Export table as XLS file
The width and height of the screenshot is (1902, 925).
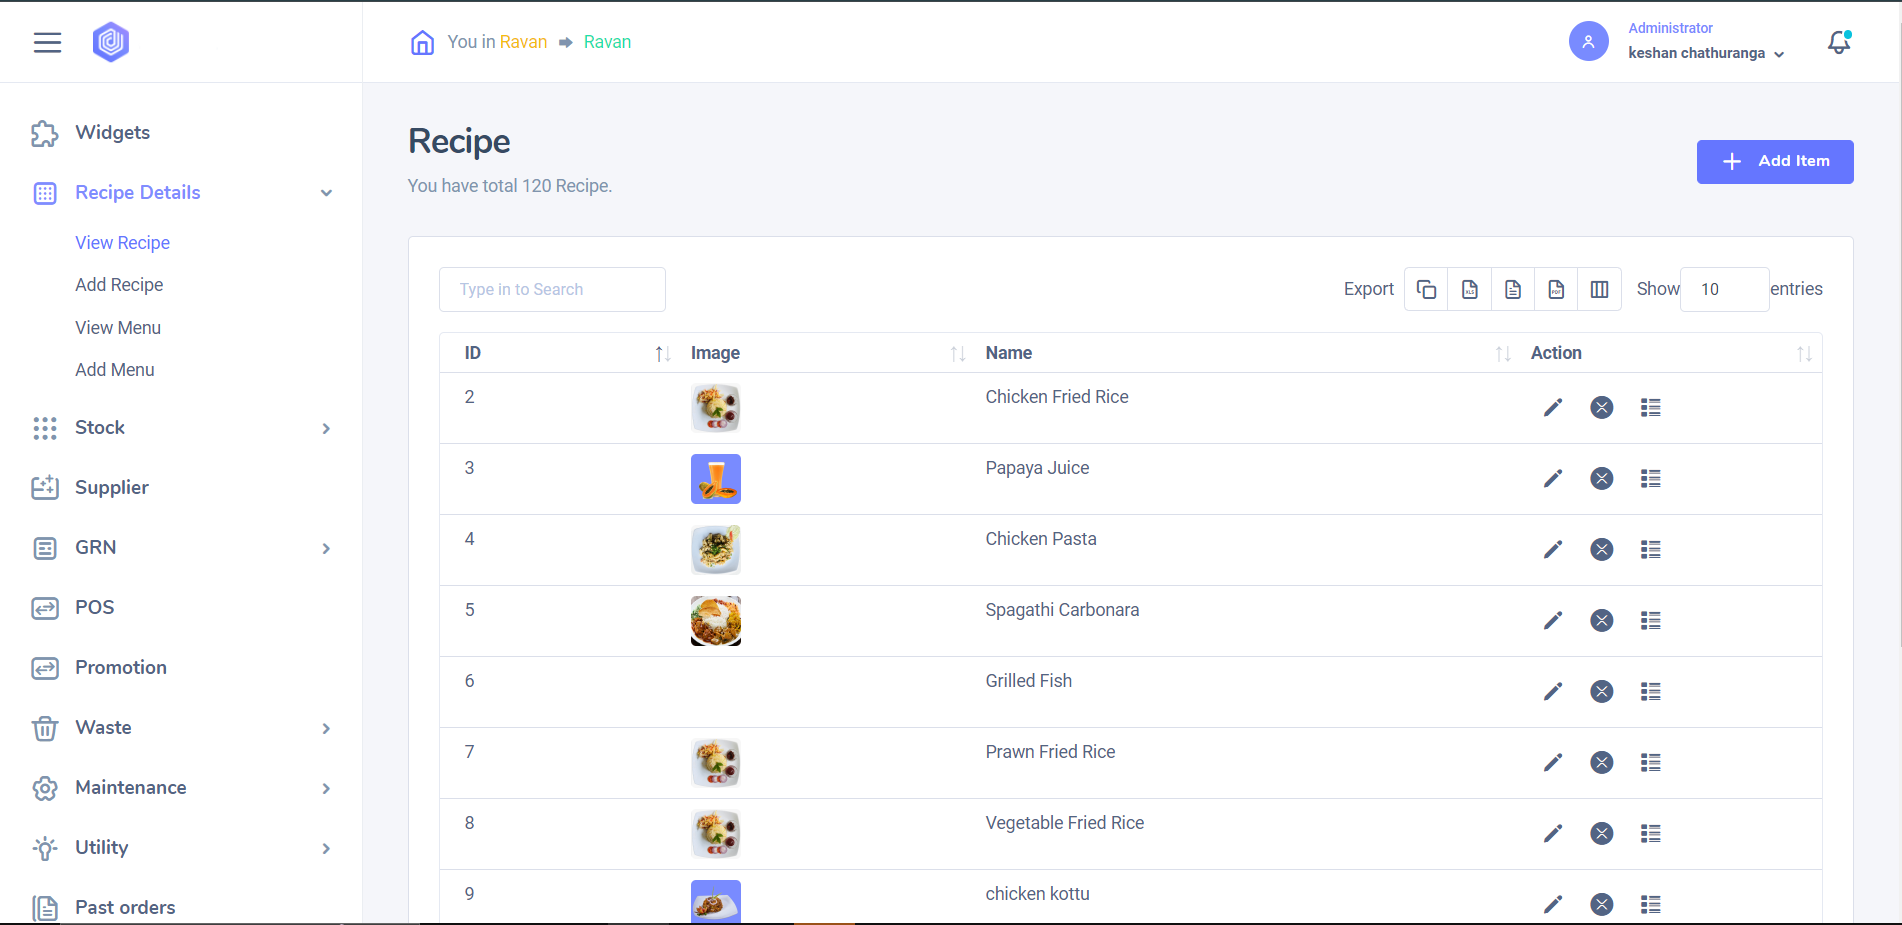click(x=1469, y=289)
